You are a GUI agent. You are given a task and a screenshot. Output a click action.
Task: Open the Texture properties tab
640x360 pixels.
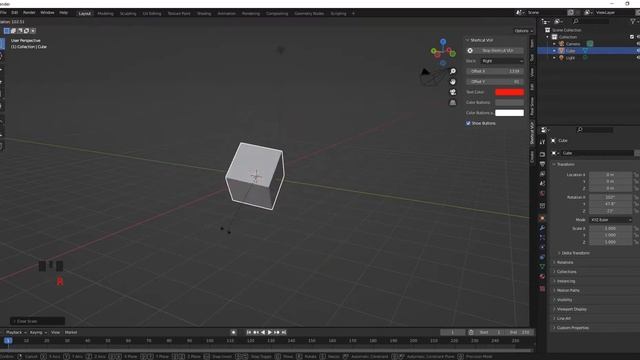click(x=542, y=289)
